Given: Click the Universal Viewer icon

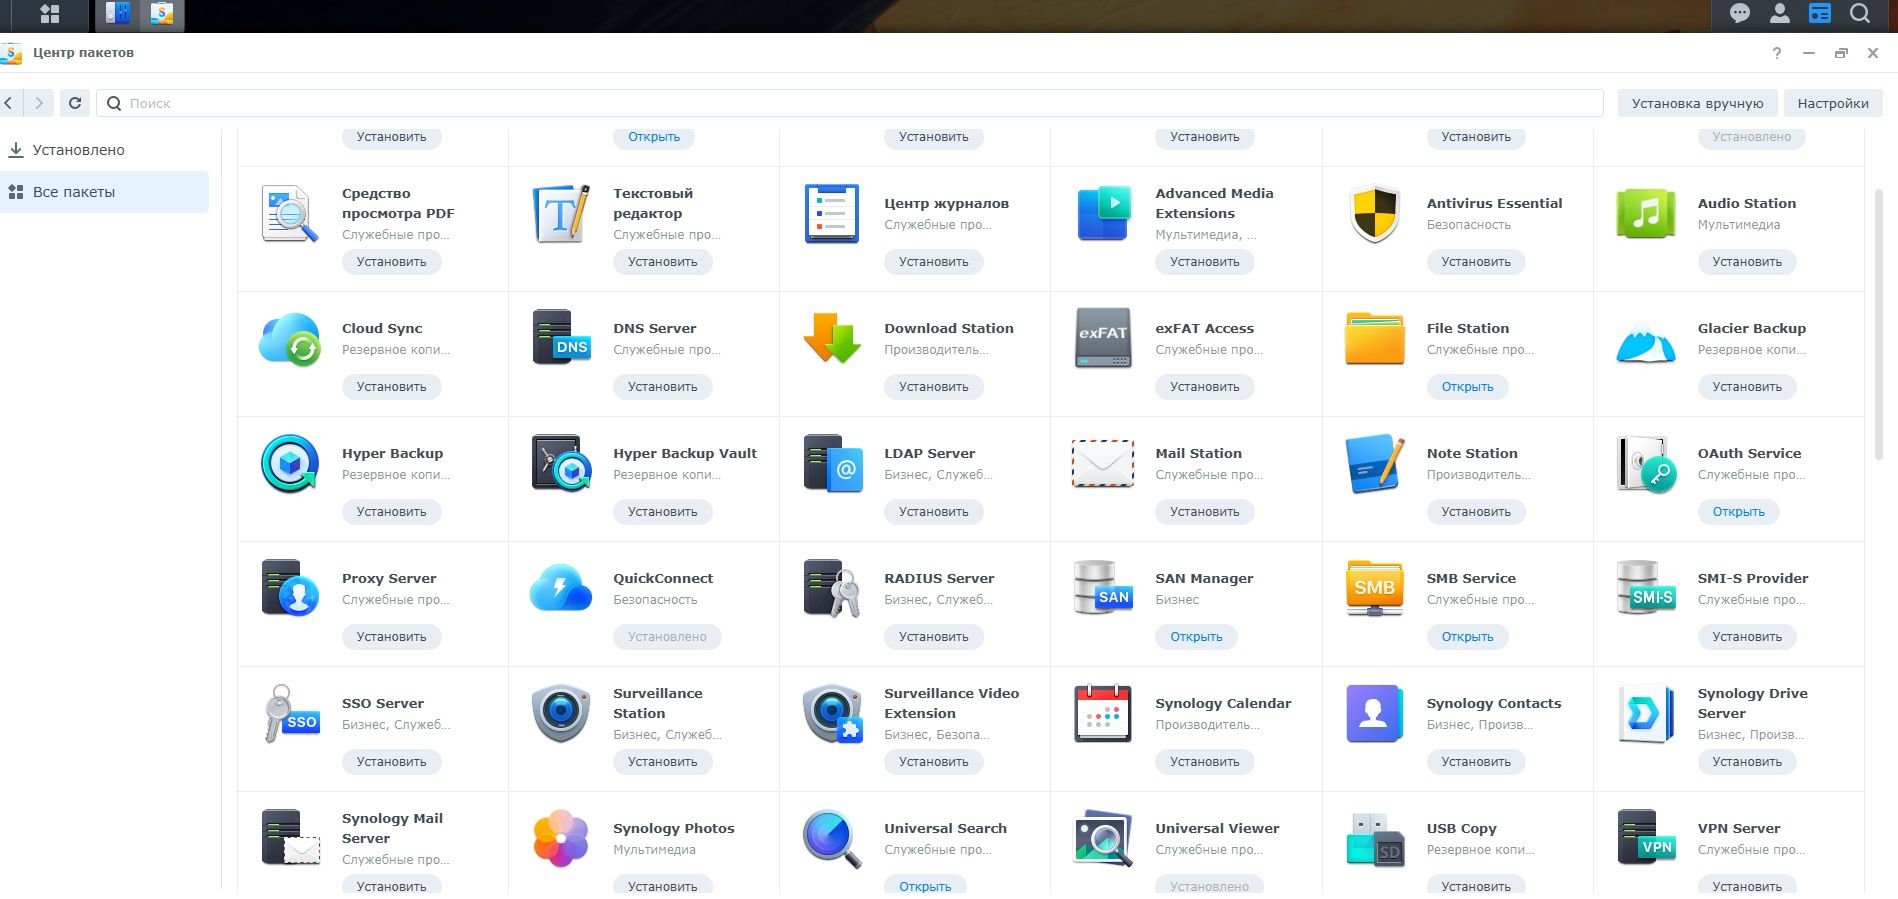Looking at the screenshot, I should 1103,839.
